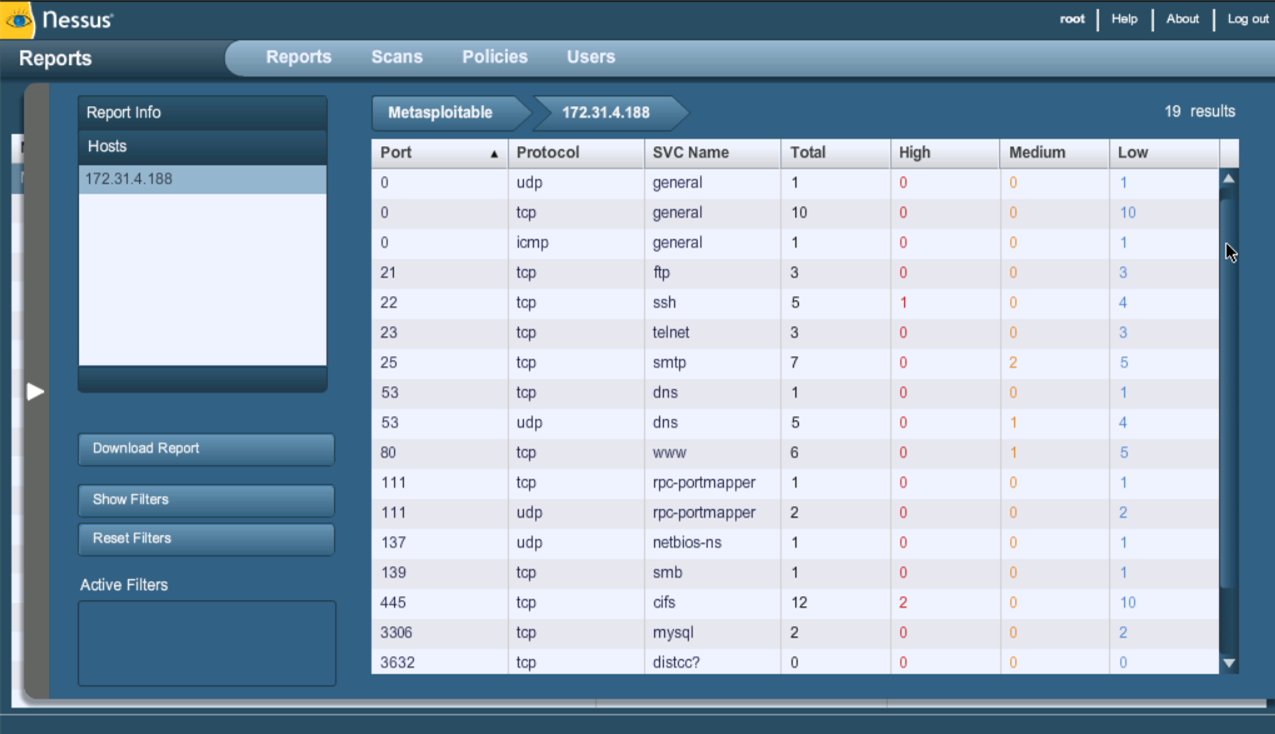Go to the Users tab
Screen dimensions: 1275x734
pos(591,57)
